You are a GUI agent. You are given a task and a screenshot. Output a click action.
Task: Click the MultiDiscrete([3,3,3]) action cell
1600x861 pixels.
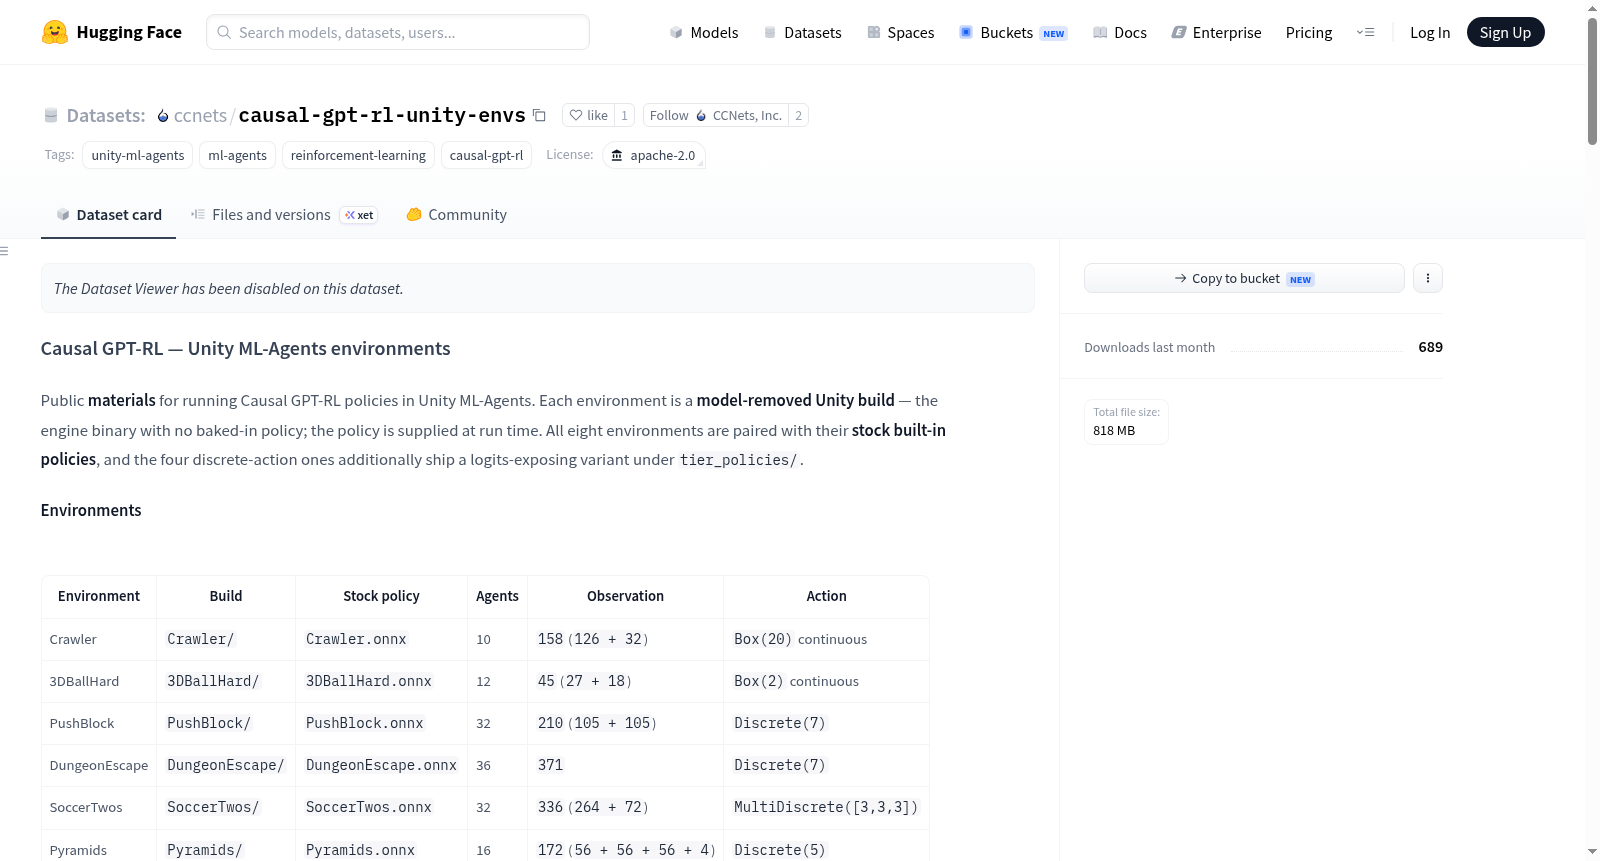(x=826, y=808)
